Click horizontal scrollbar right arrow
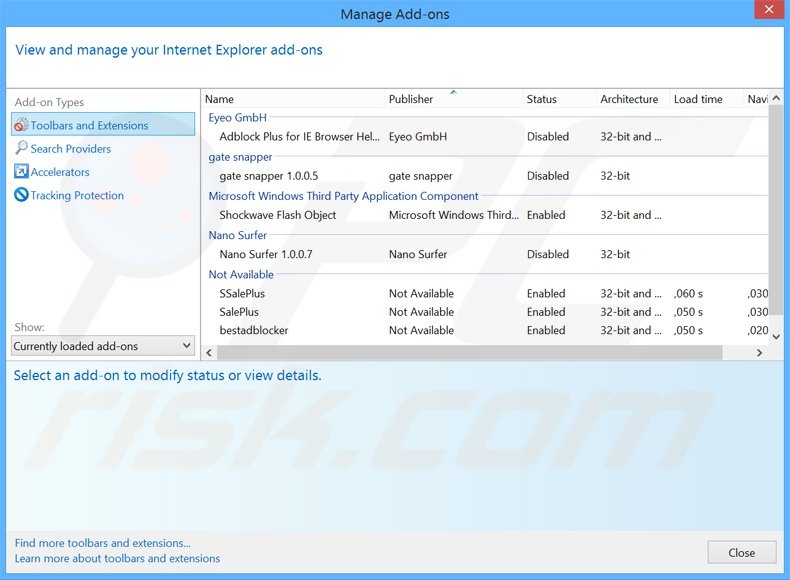 (x=759, y=353)
